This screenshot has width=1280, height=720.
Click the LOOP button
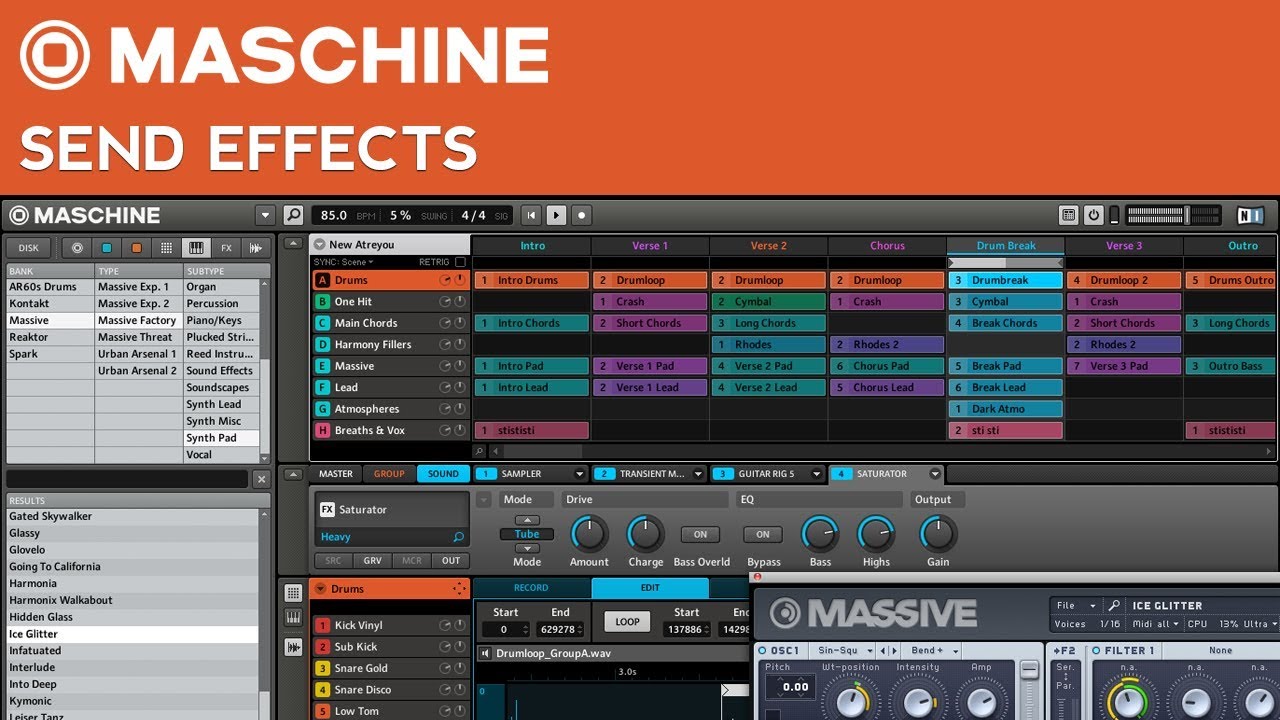coord(627,622)
